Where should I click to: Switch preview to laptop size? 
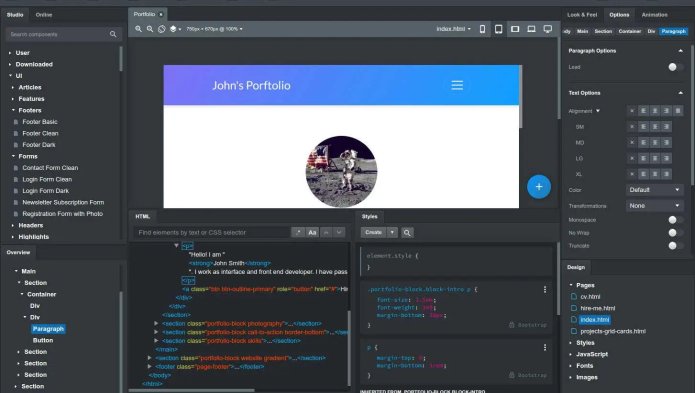[x=531, y=29]
